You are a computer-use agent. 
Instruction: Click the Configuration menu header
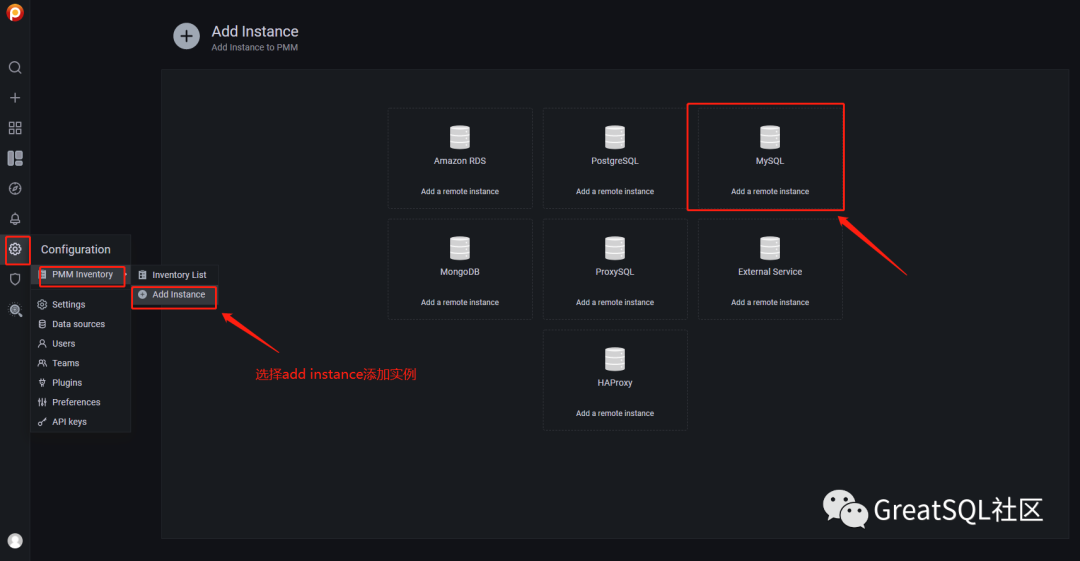[x=76, y=249]
